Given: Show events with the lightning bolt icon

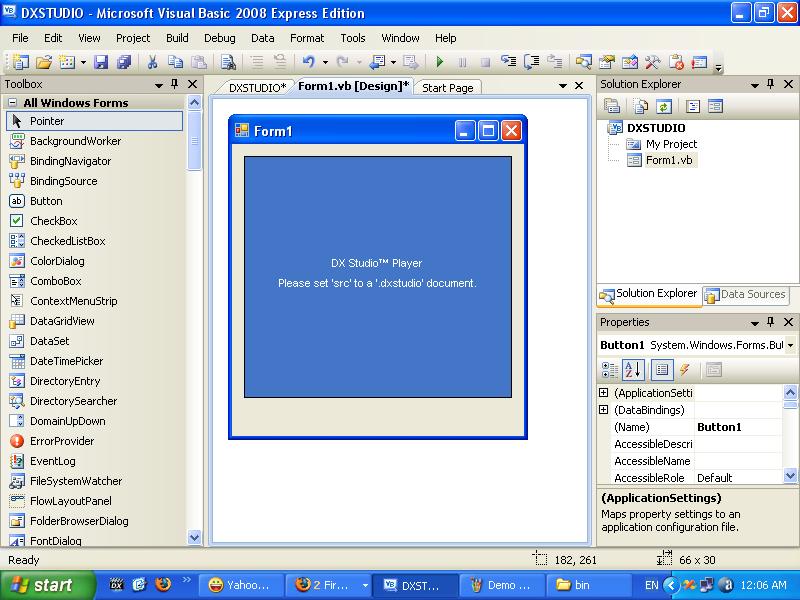Looking at the screenshot, I should pyautogui.click(x=684, y=369).
